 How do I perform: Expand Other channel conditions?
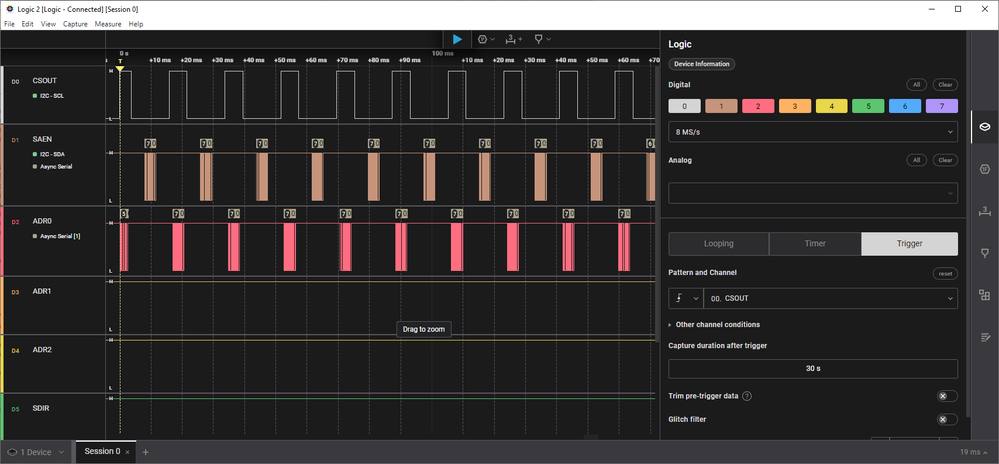[716, 325]
